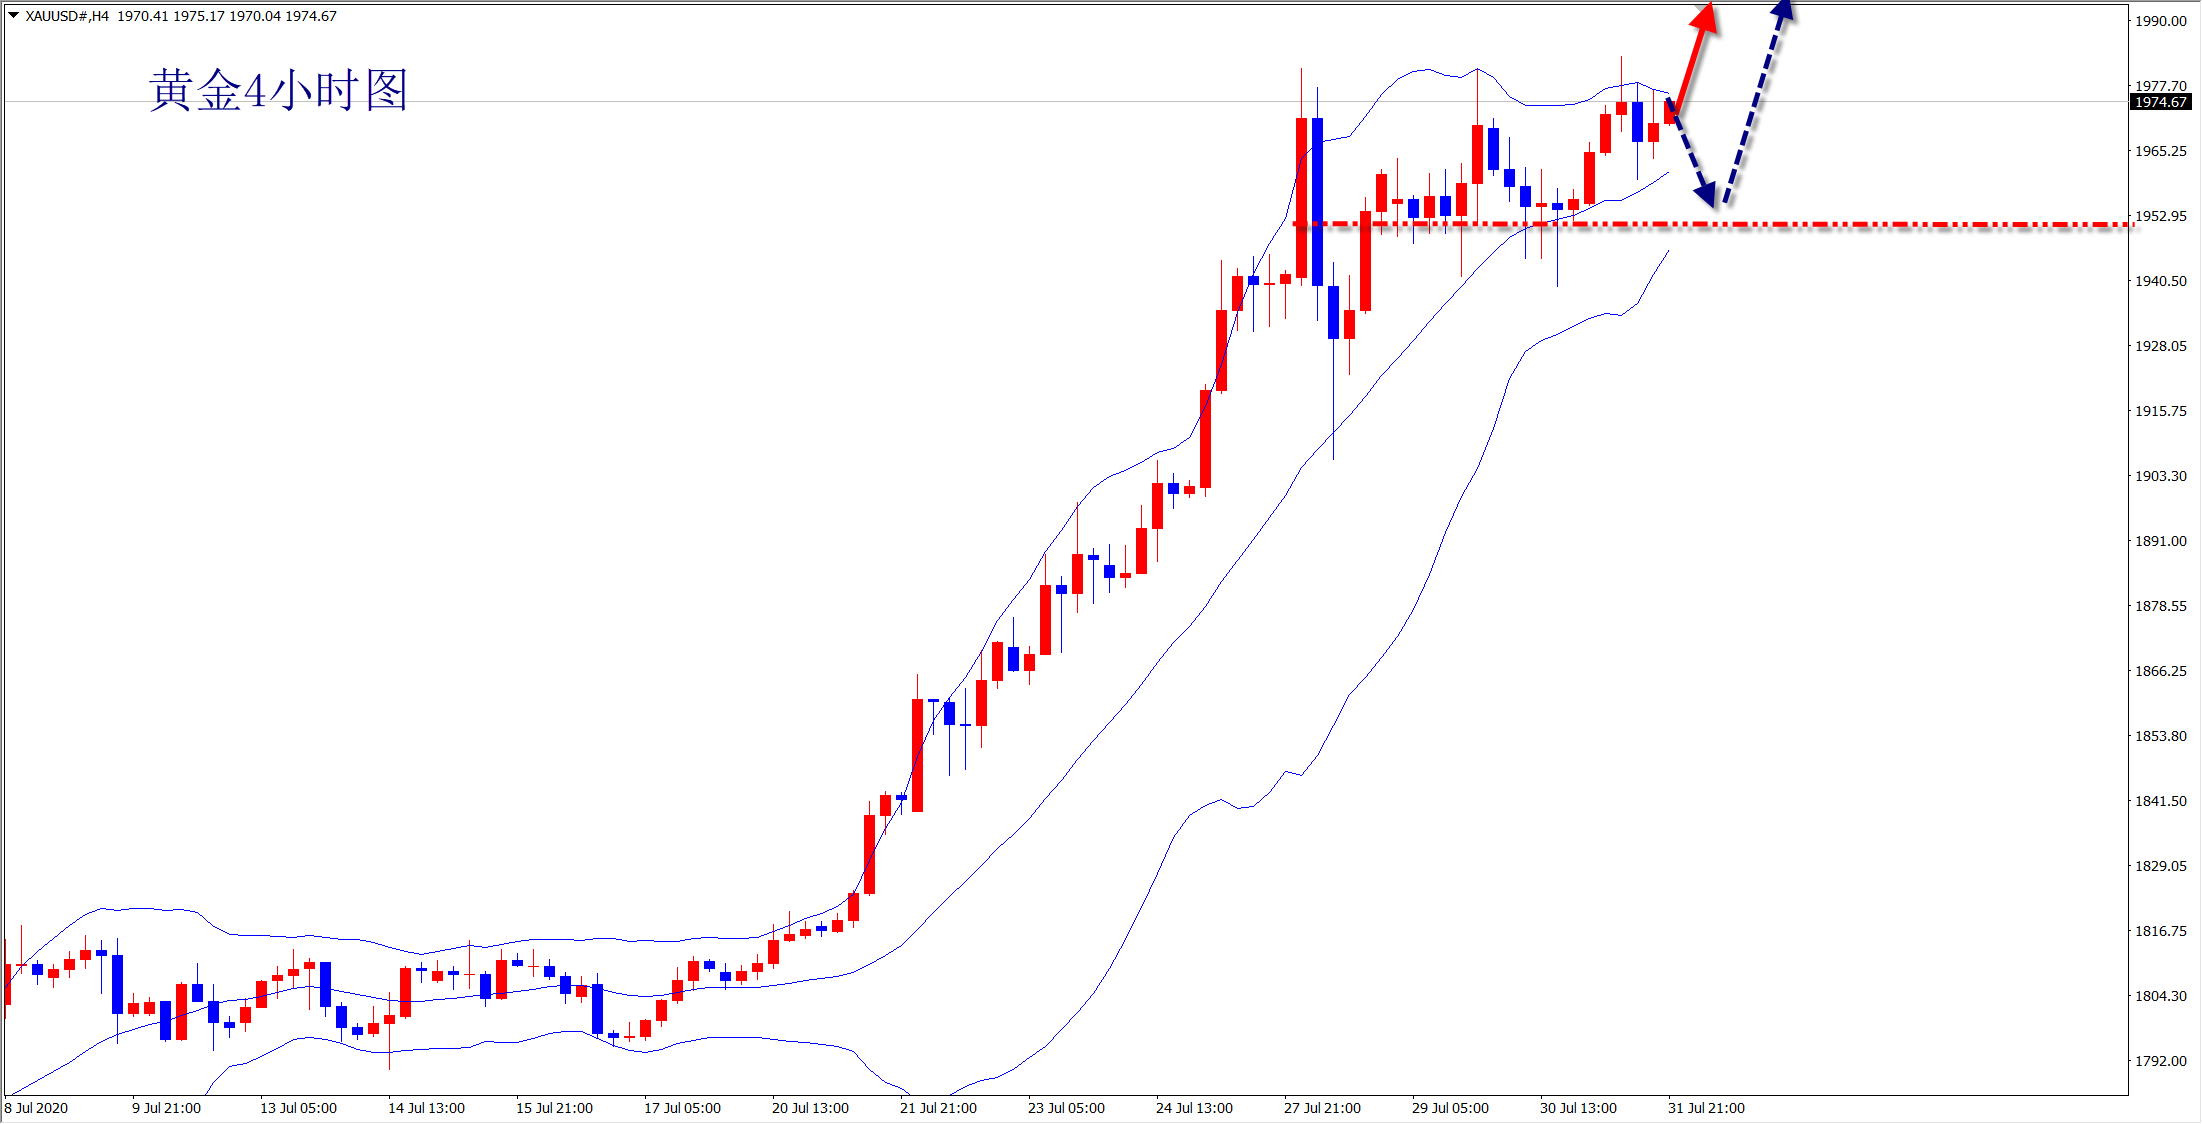Click the 31 Jul 21:00 time label
This screenshot has height=1124, width=2202.
[1706, 1108]
